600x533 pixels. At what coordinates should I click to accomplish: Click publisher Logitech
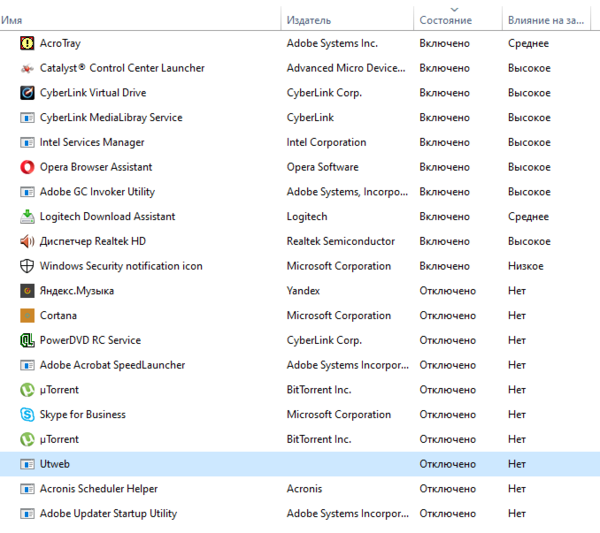click(x=307, y=217)
